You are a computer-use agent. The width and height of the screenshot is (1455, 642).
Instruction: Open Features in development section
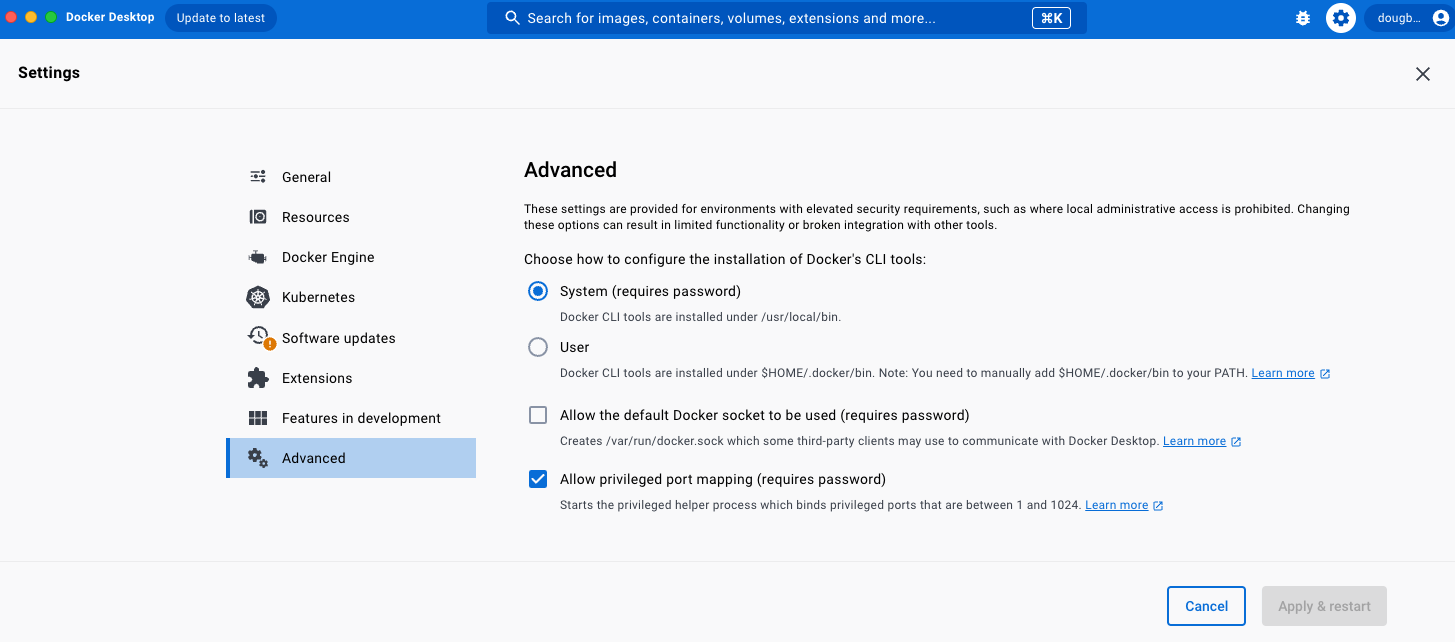[351, 418]
